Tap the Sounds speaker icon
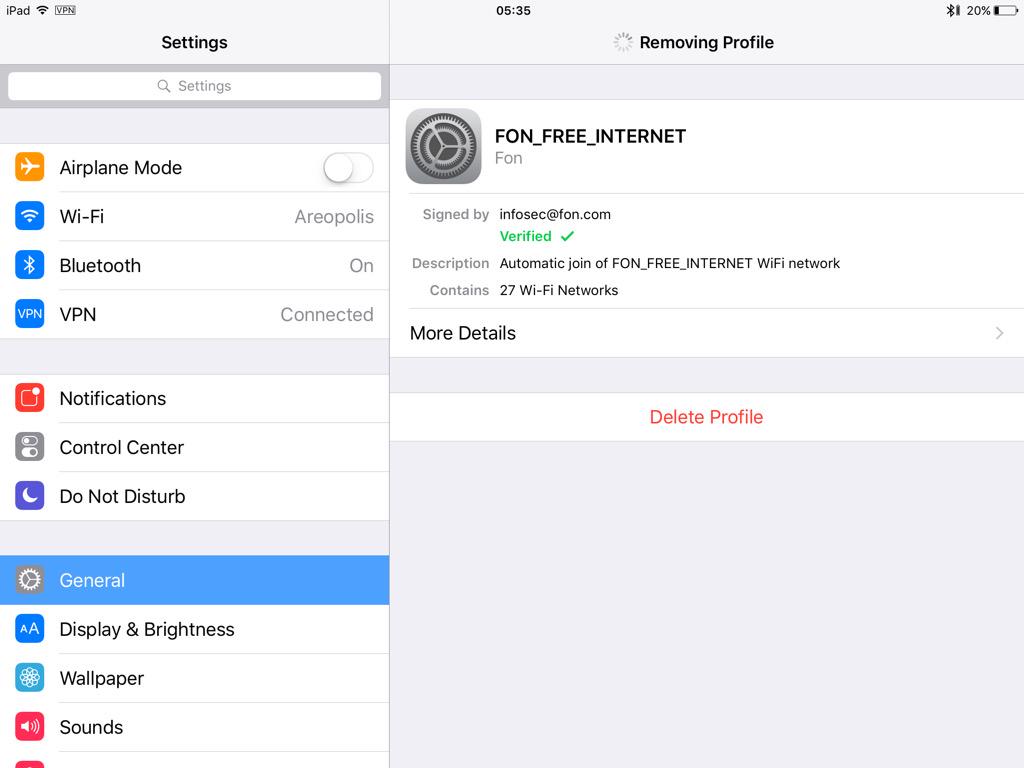The height and width of the screenshot is (768, 1024). click(29, 727)
